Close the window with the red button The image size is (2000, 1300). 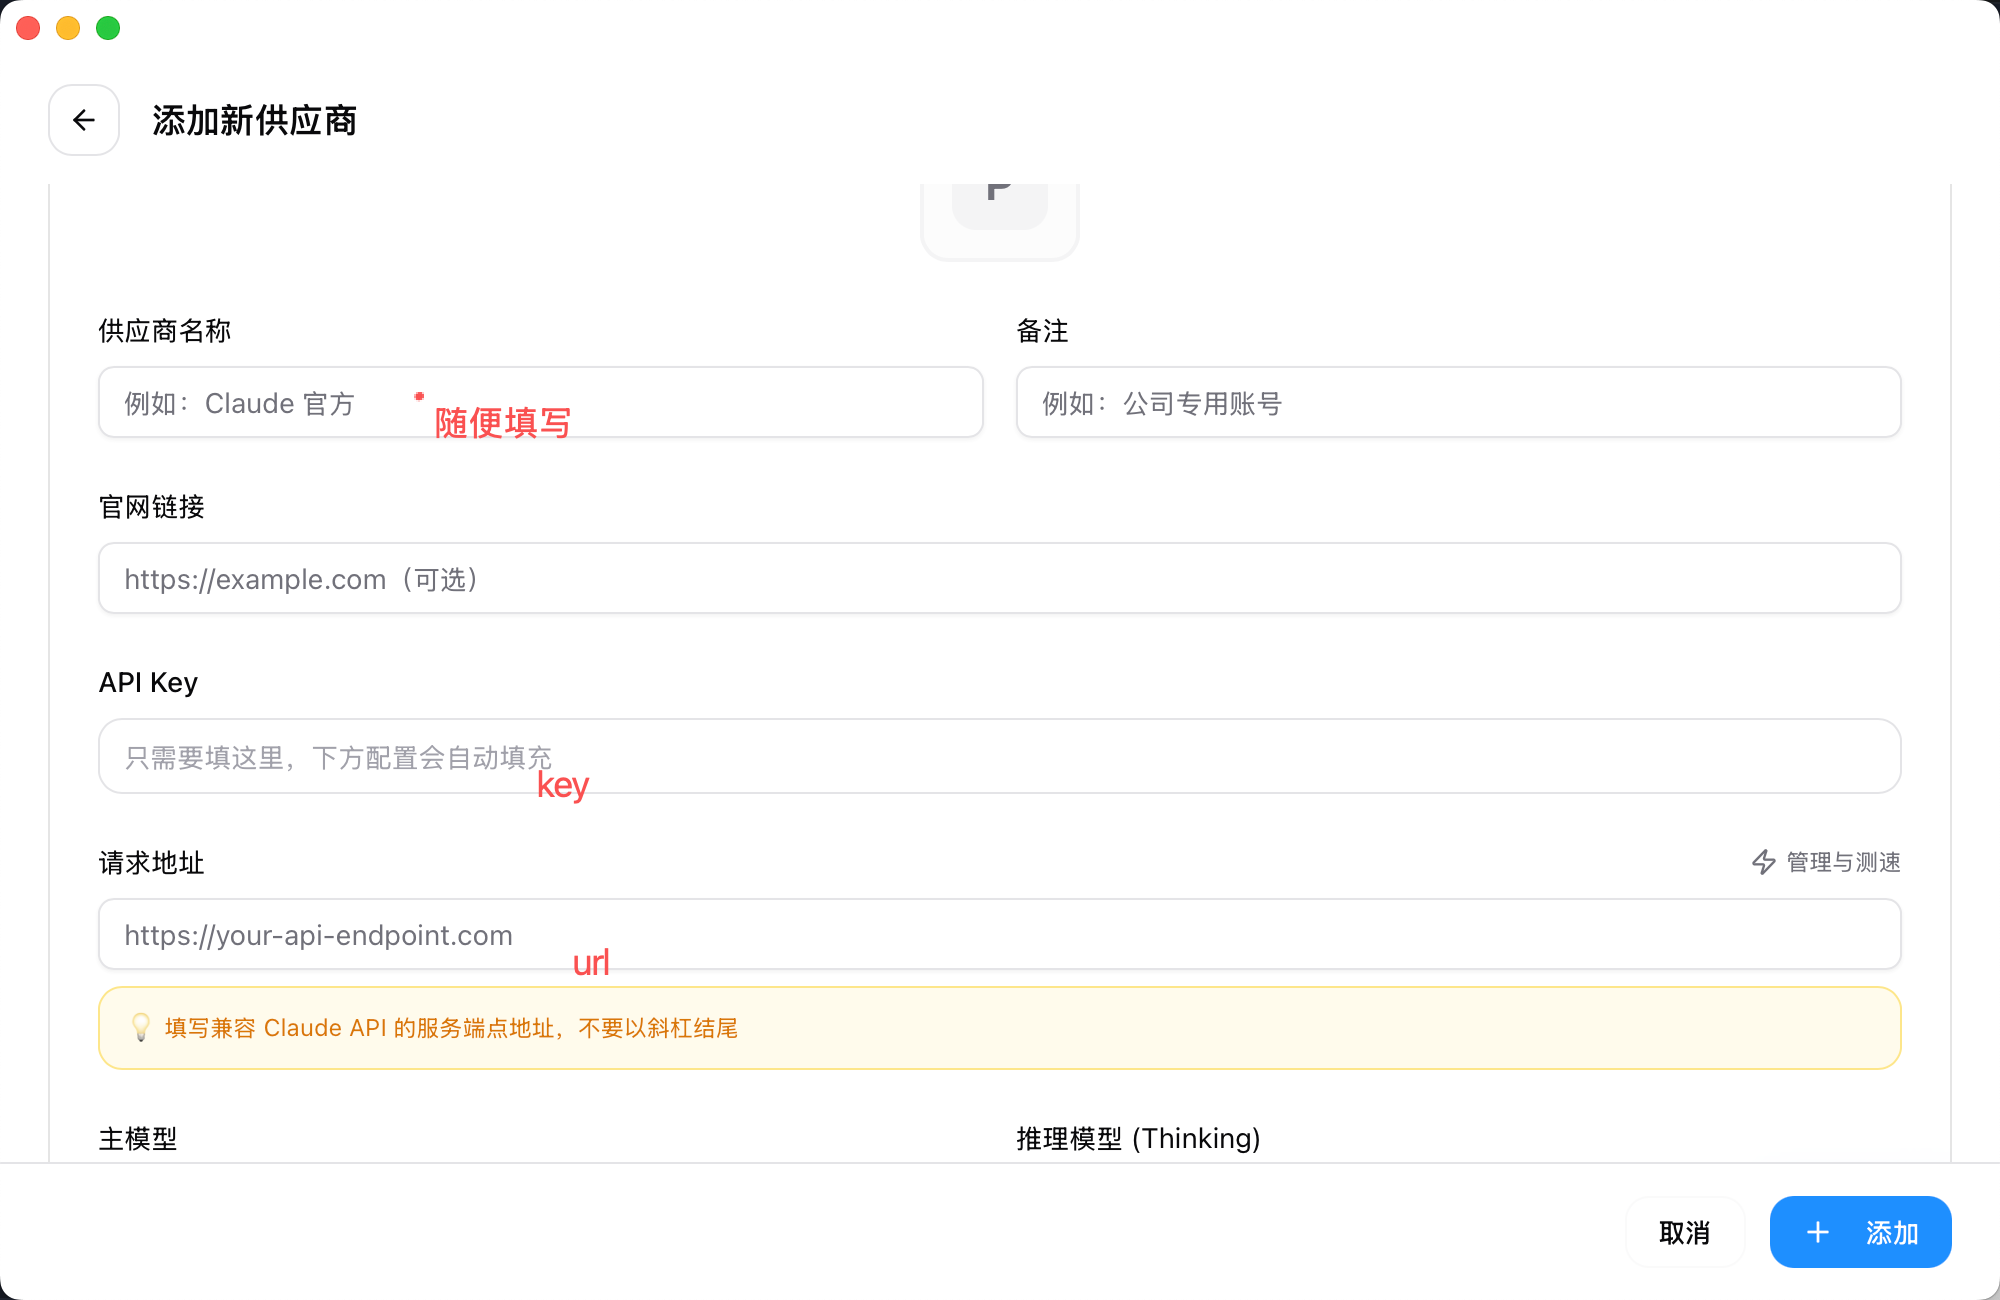[28, 28]
